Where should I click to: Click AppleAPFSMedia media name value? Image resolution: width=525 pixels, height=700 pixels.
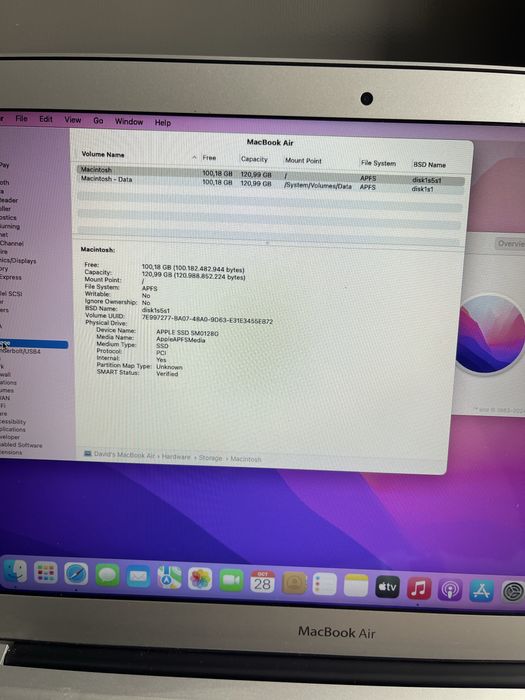click(181, 340)
